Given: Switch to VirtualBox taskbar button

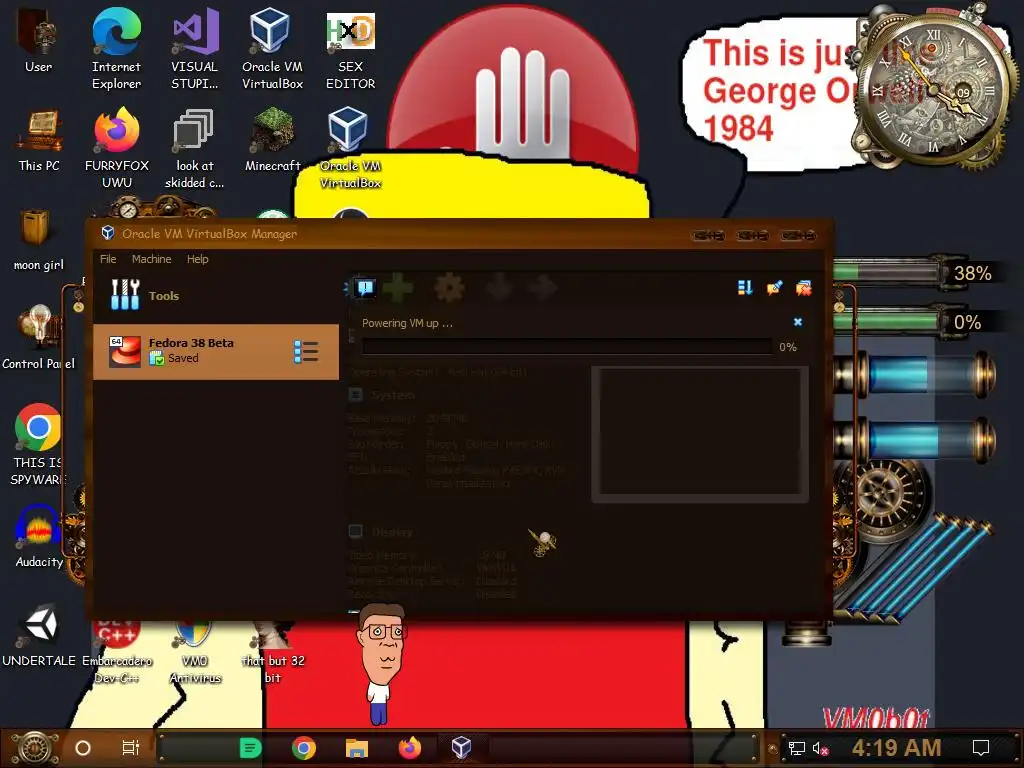Looking at the screenshot, I should tap(461, 747).
